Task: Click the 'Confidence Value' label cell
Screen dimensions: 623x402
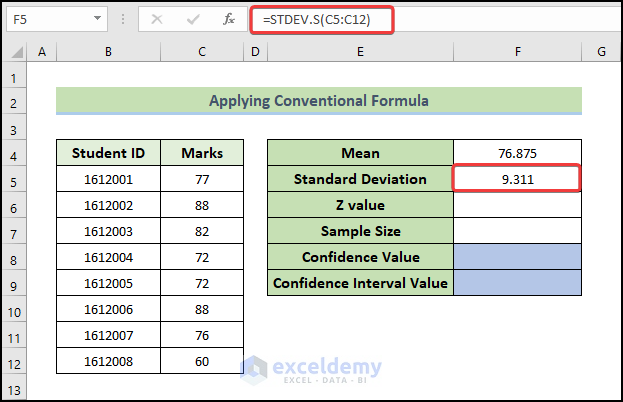Action: pyautogui.click(x=360, y=257)
